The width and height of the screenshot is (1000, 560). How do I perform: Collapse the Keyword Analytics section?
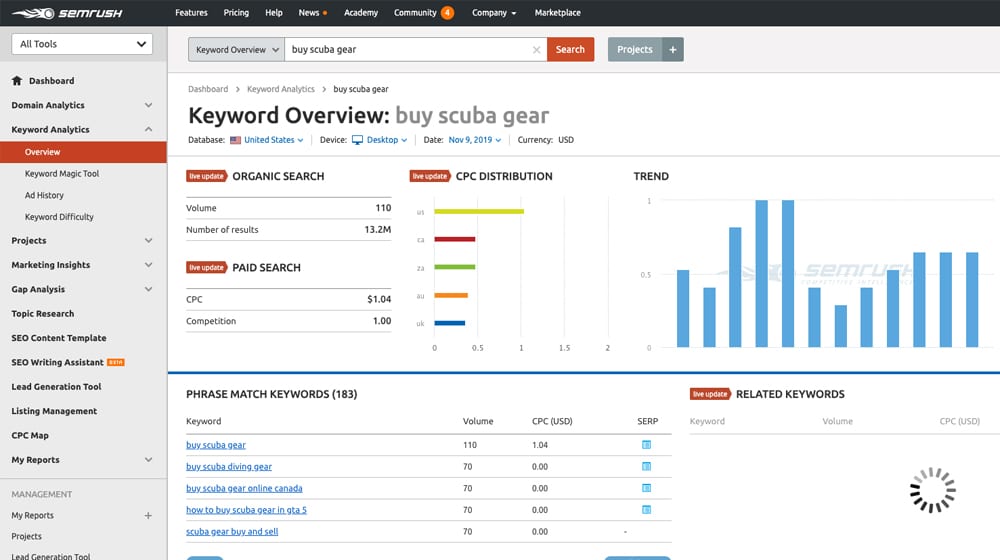tap(148, 129)
